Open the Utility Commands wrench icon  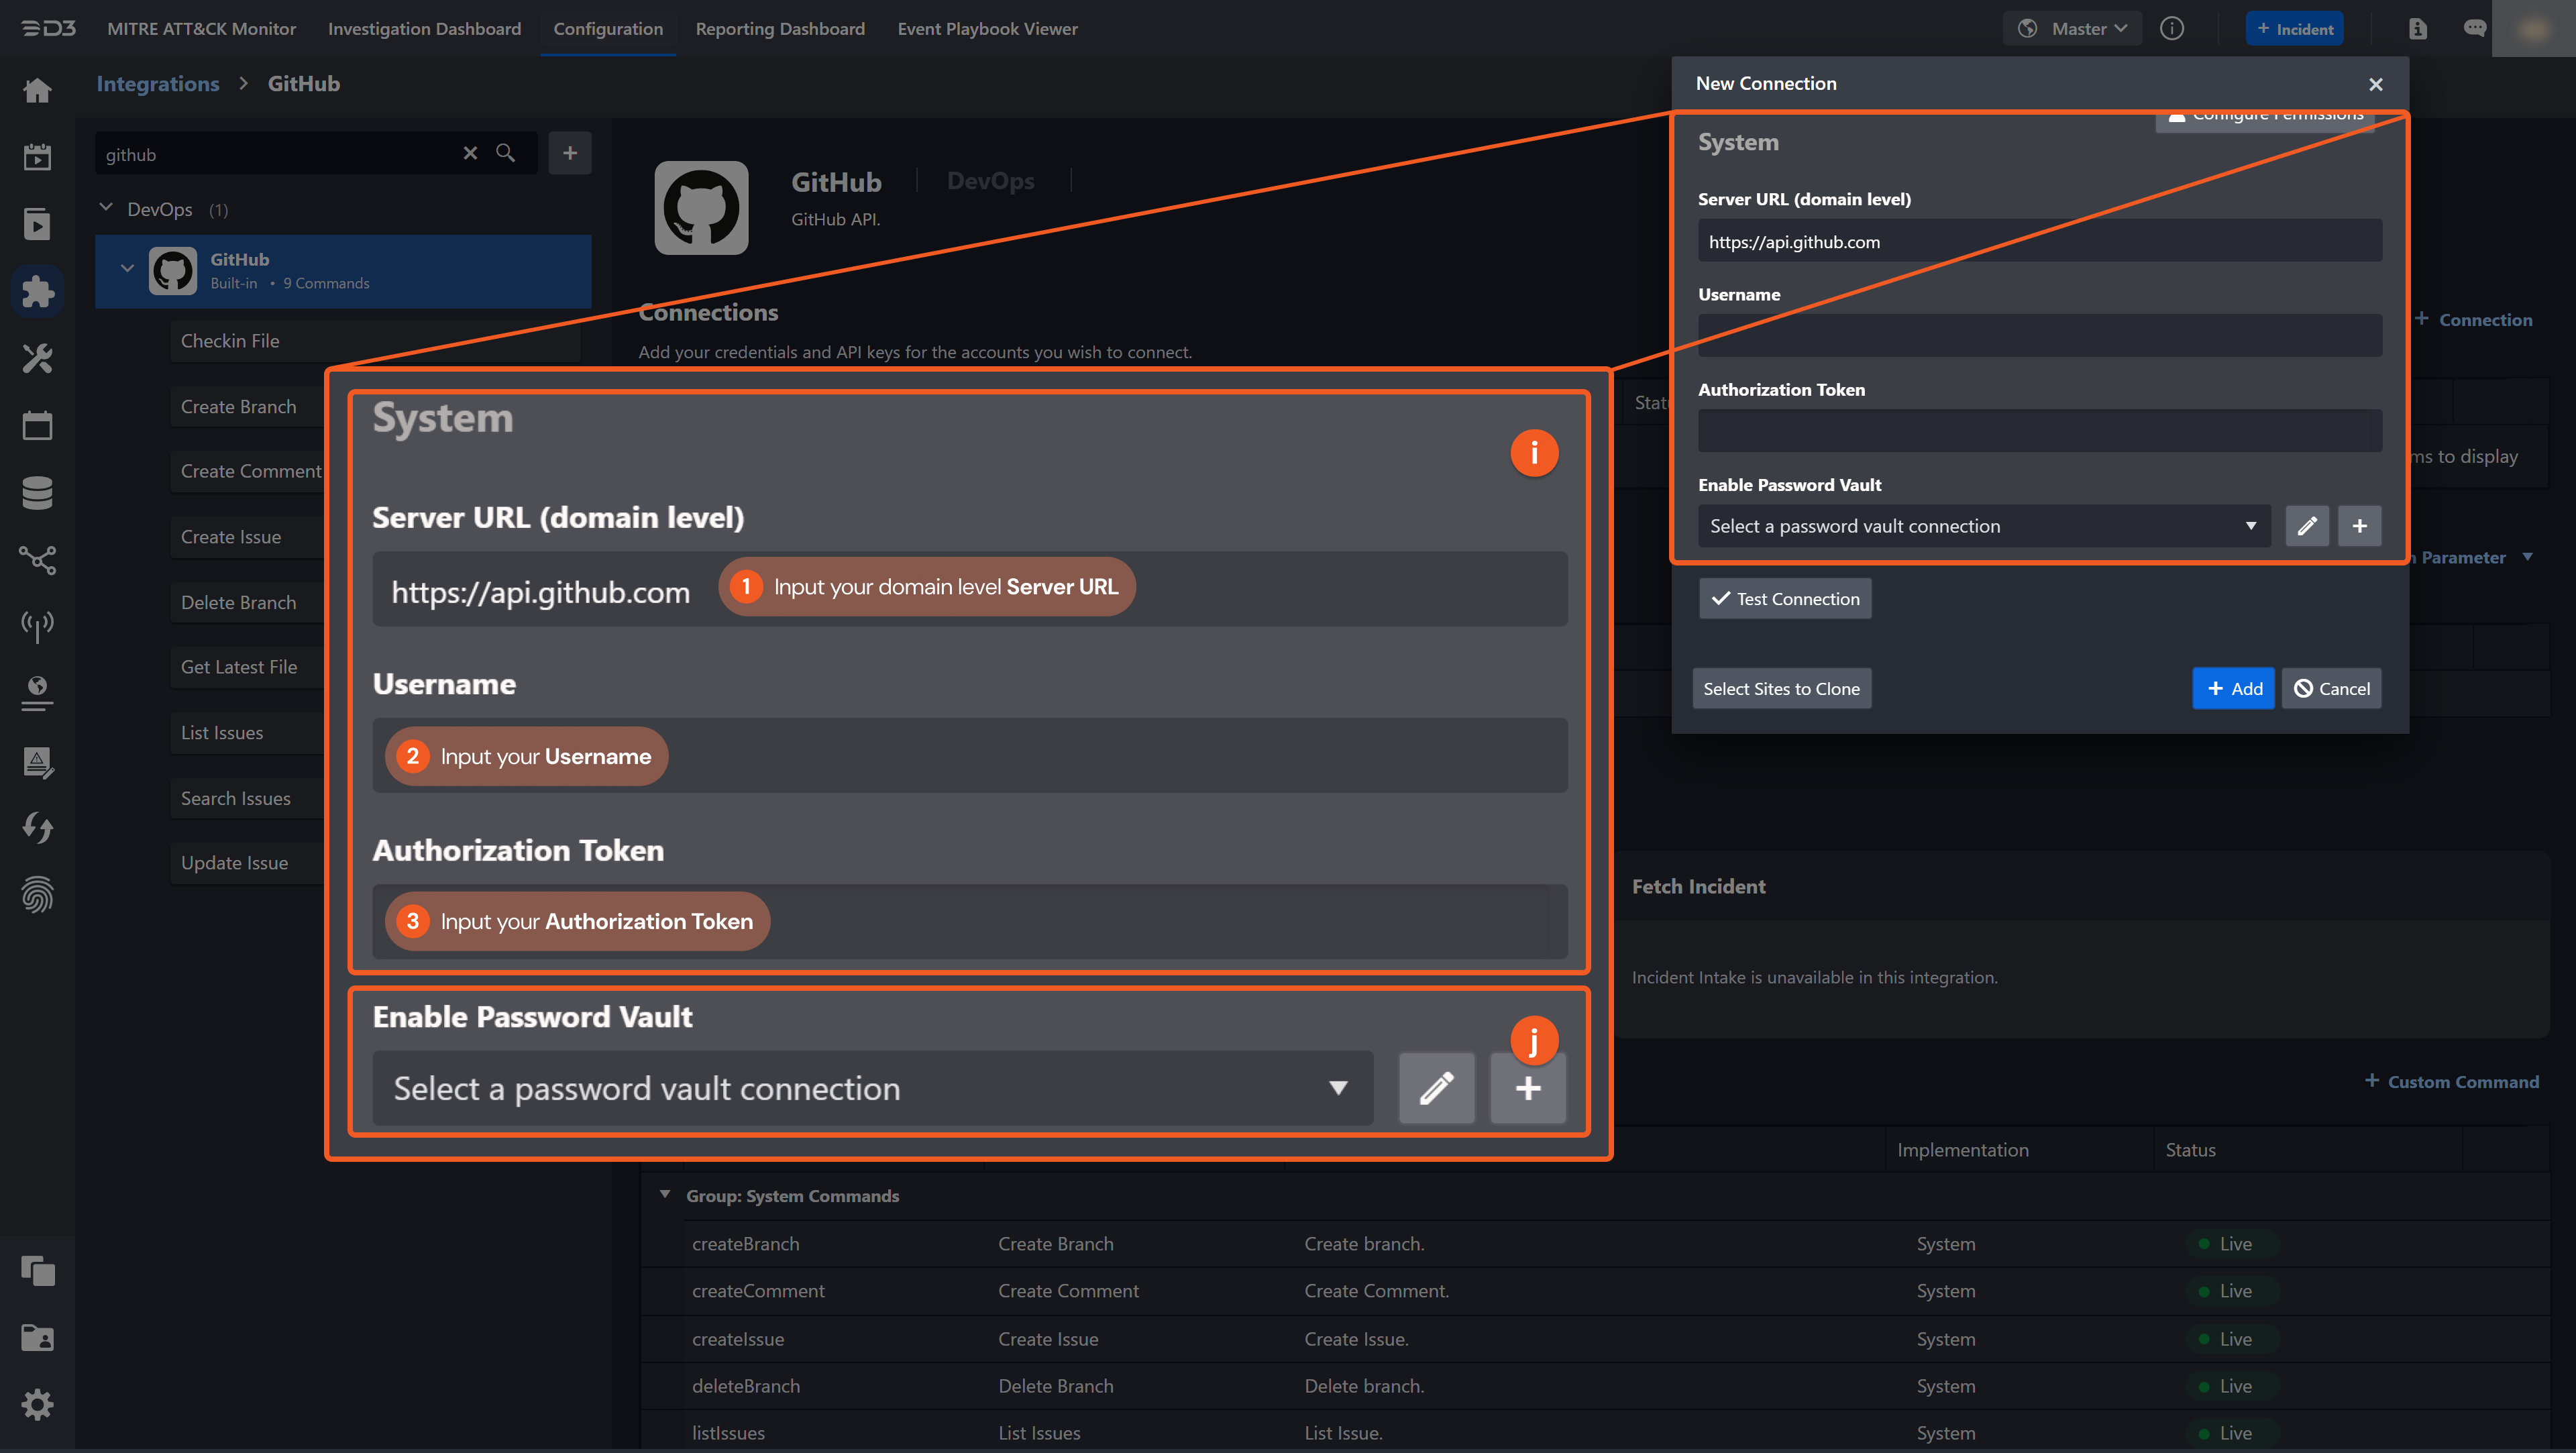pos(37,358)
